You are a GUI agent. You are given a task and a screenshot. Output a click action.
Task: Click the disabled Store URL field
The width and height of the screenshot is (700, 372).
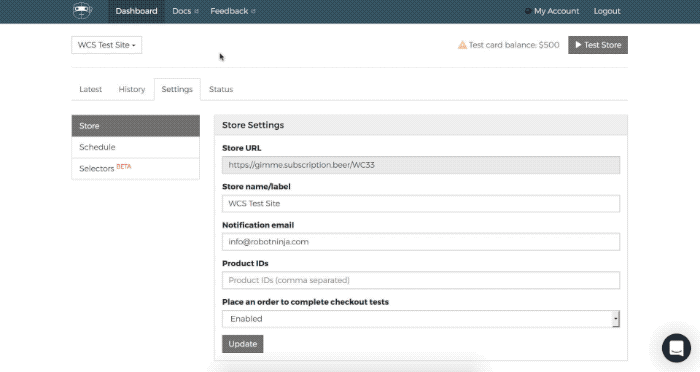421,165
